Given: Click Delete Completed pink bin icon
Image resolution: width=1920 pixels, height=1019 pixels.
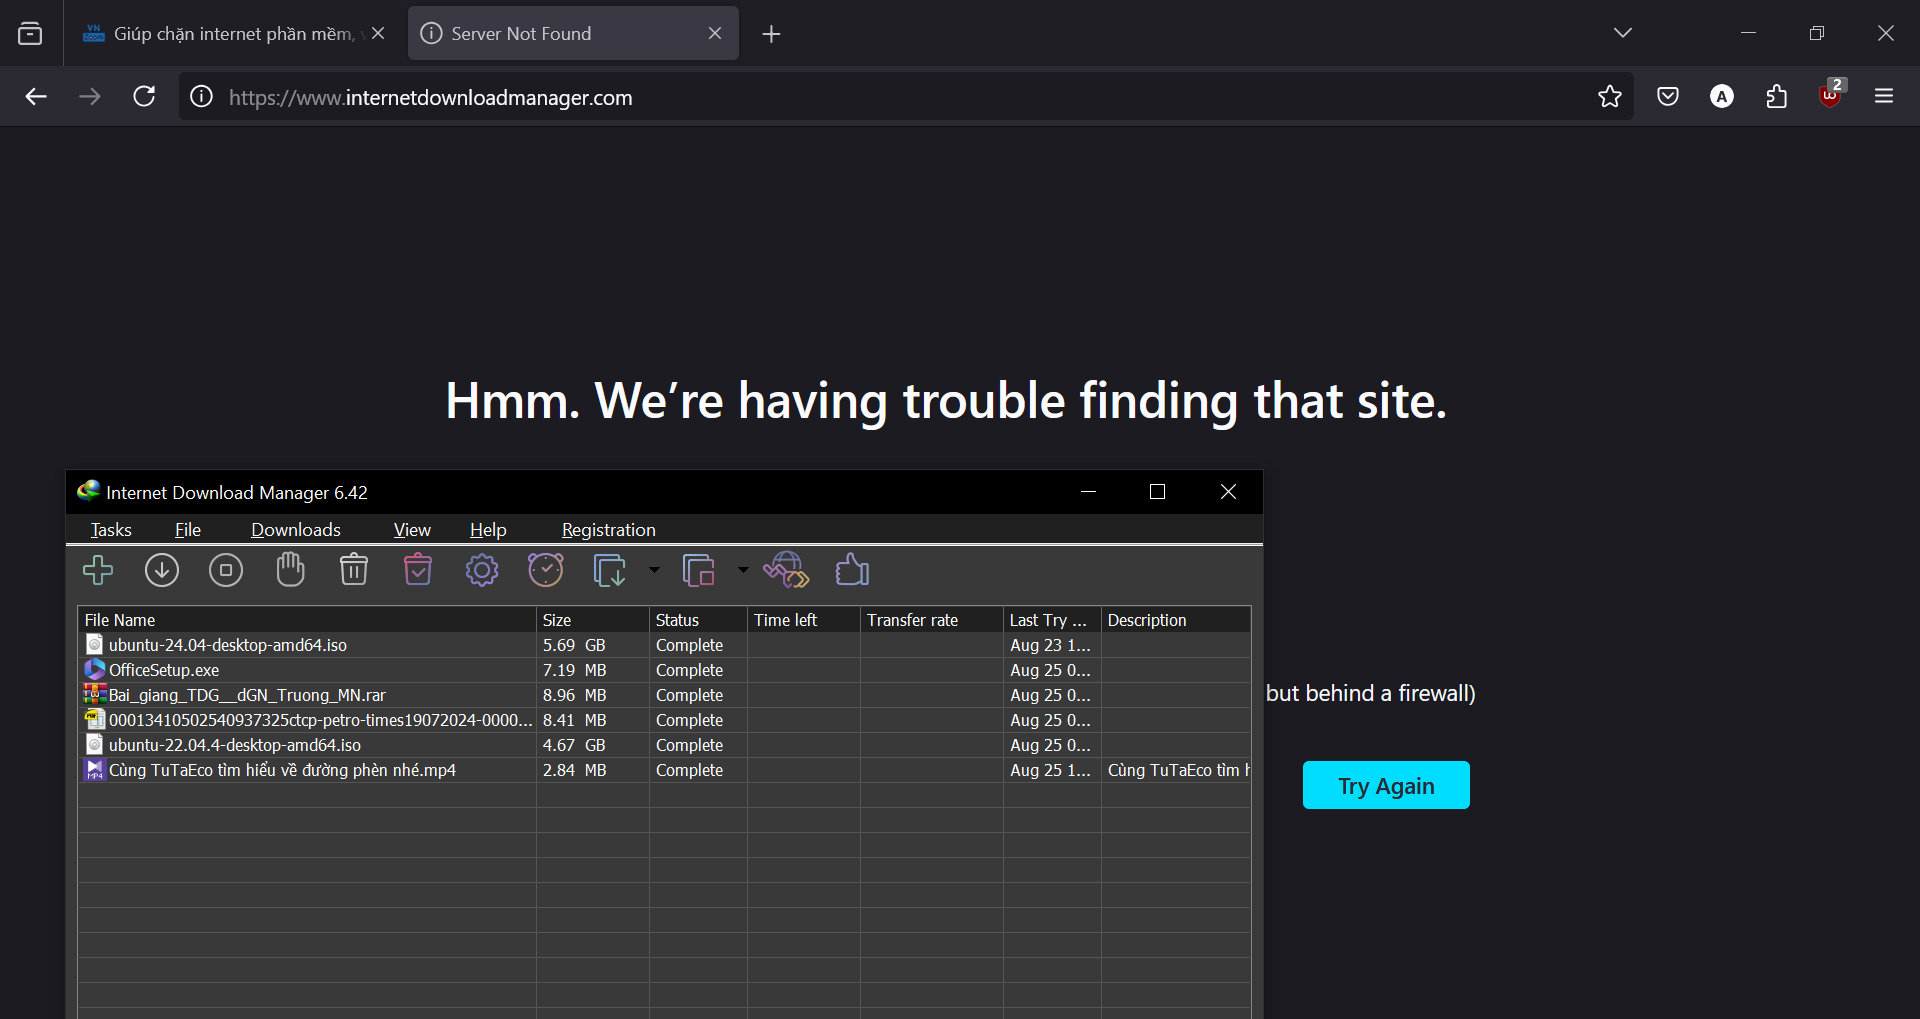Looking at the screenshot, I should (x=418, y=570).
